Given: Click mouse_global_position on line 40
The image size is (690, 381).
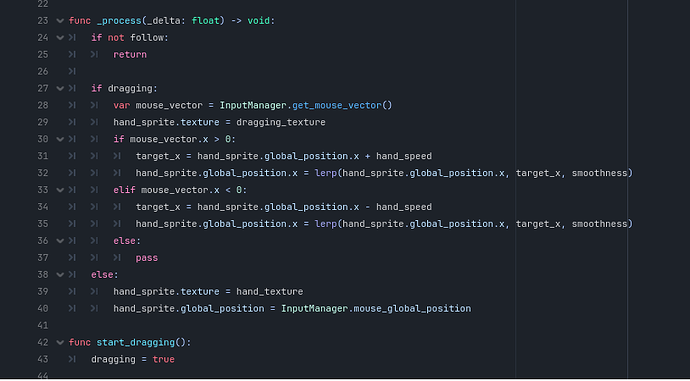Looking at the screenshot, I should pos(412,308).
